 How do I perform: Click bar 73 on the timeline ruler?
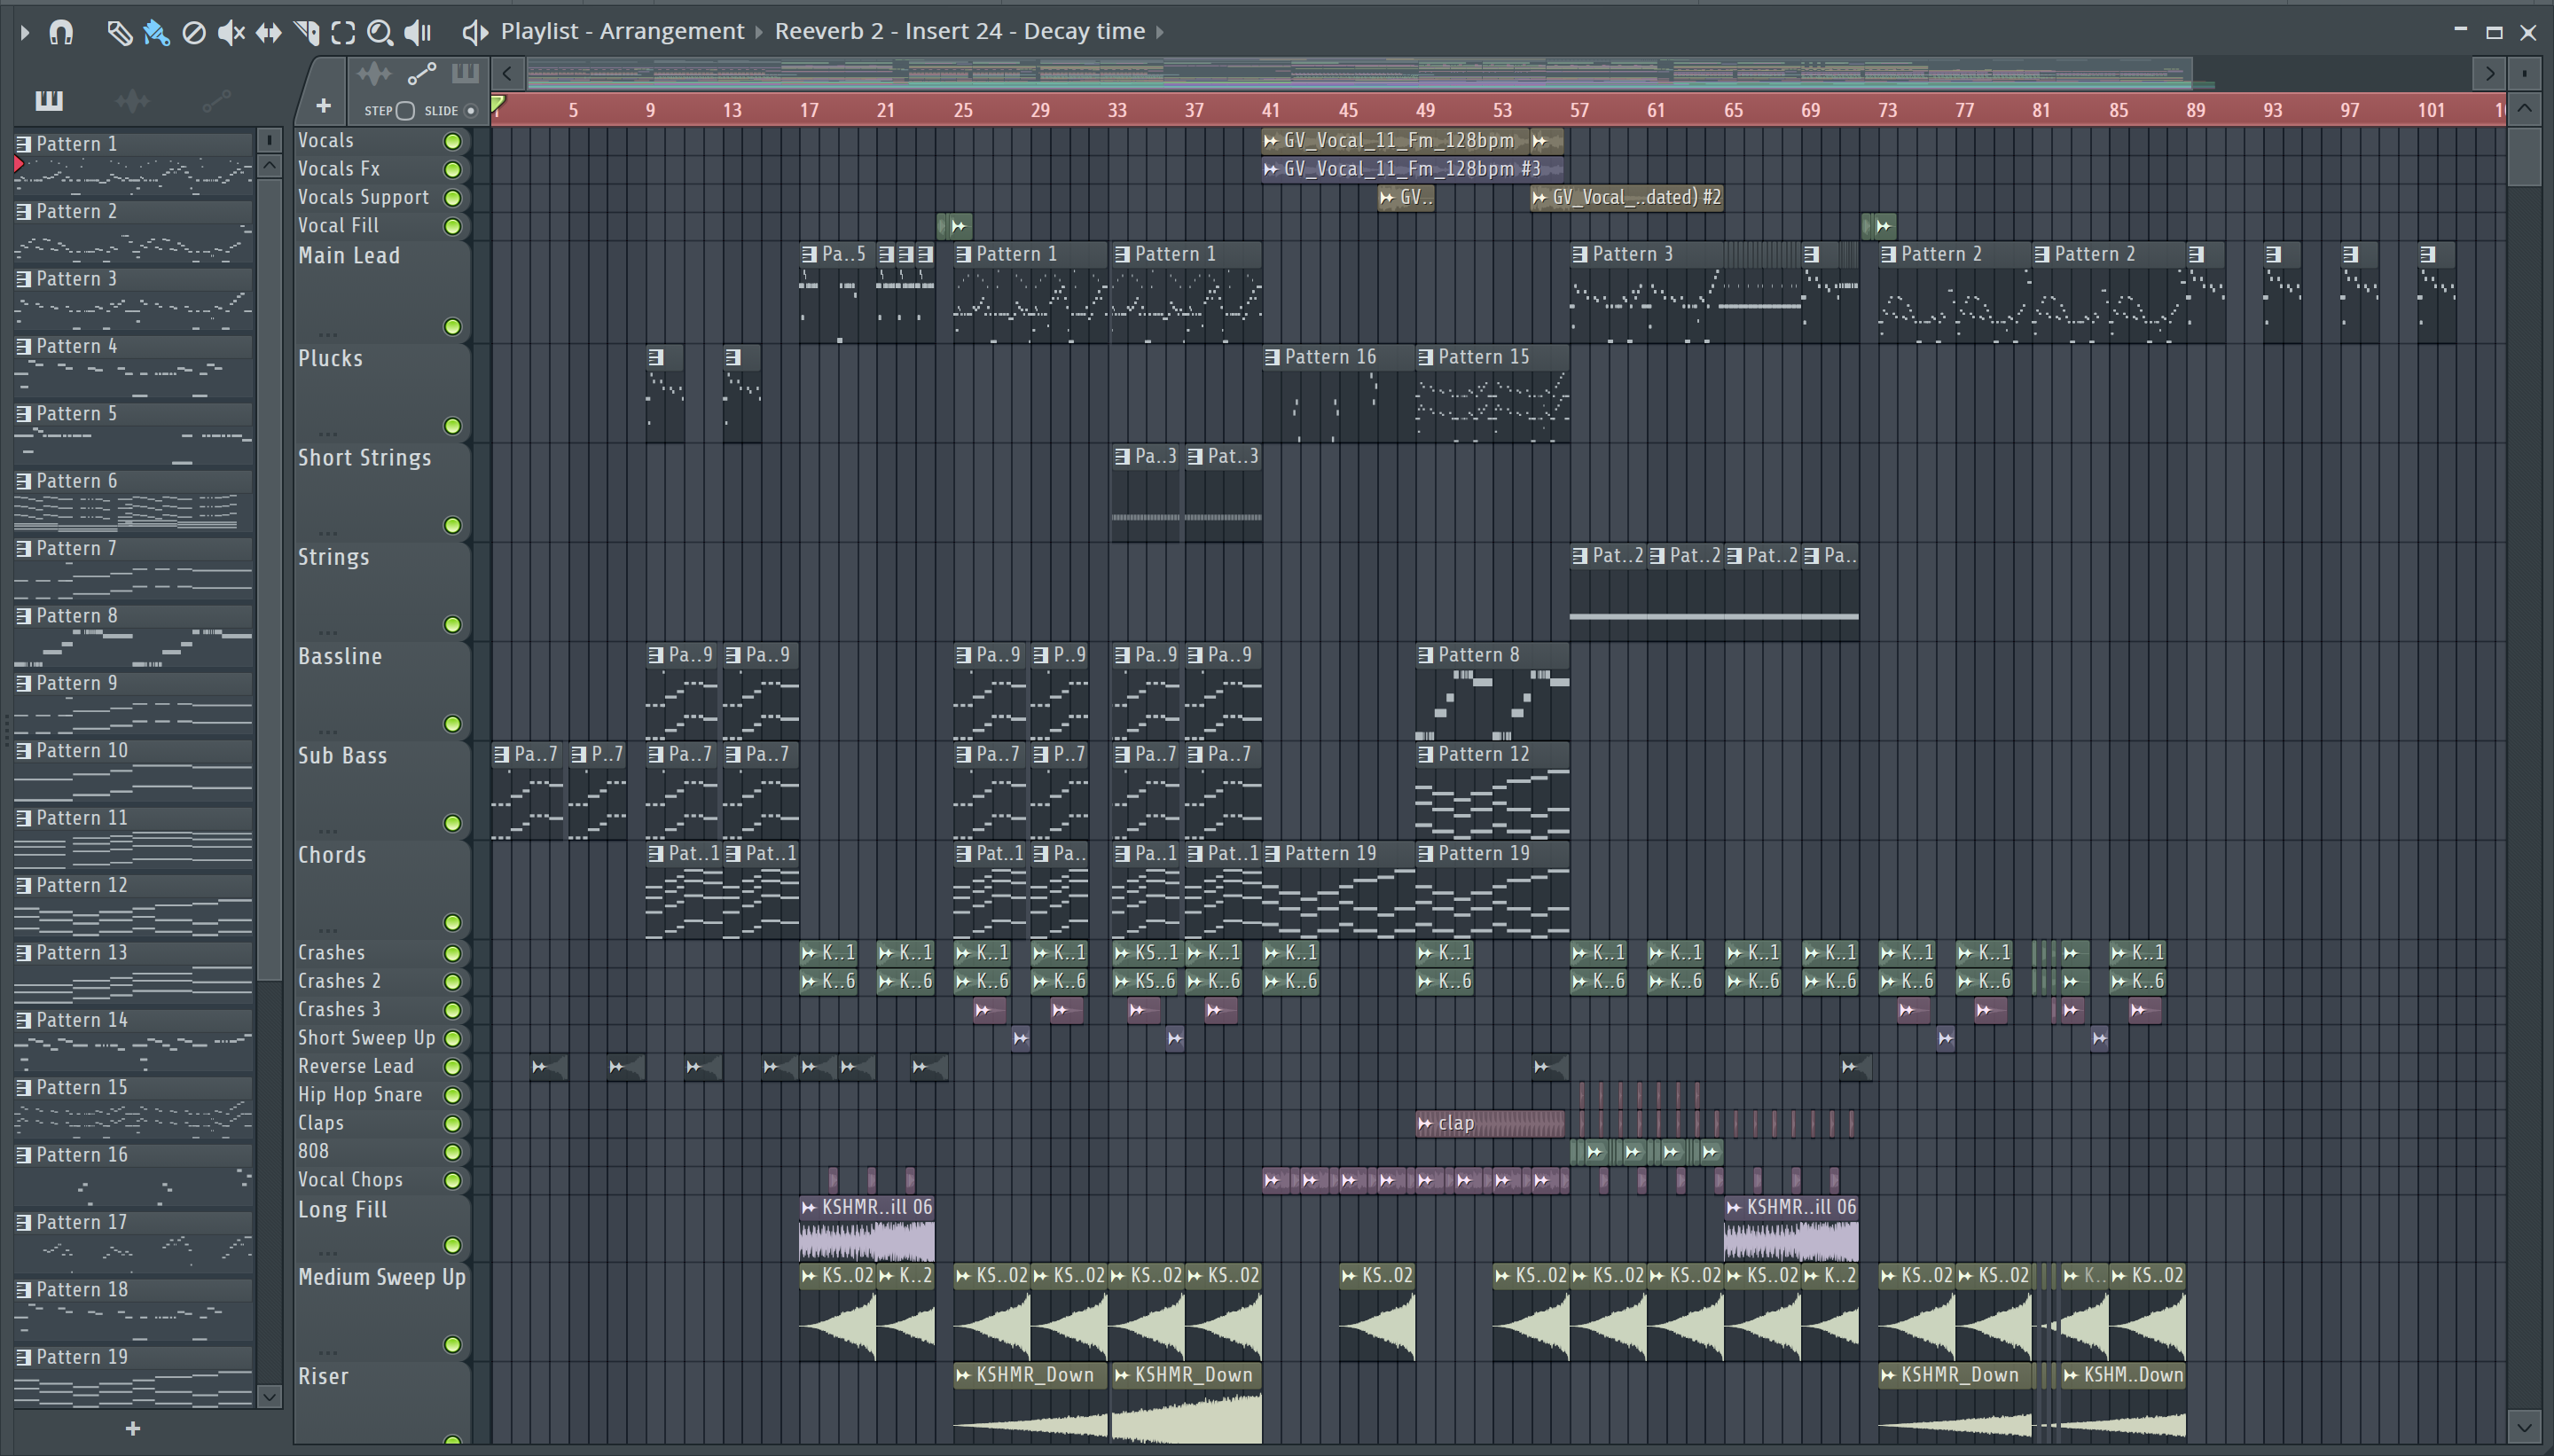1887,110
